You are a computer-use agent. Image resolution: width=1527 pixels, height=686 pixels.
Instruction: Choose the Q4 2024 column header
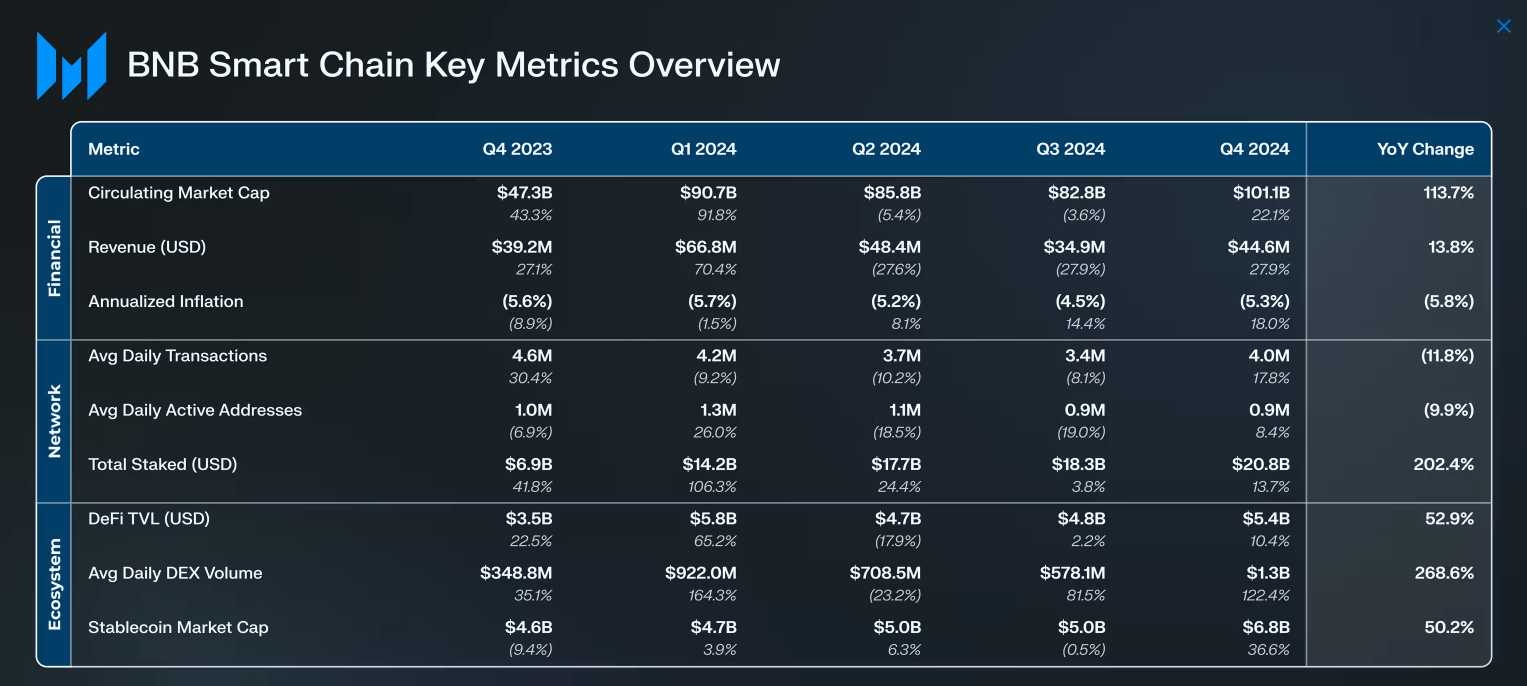click(1254, 149)
